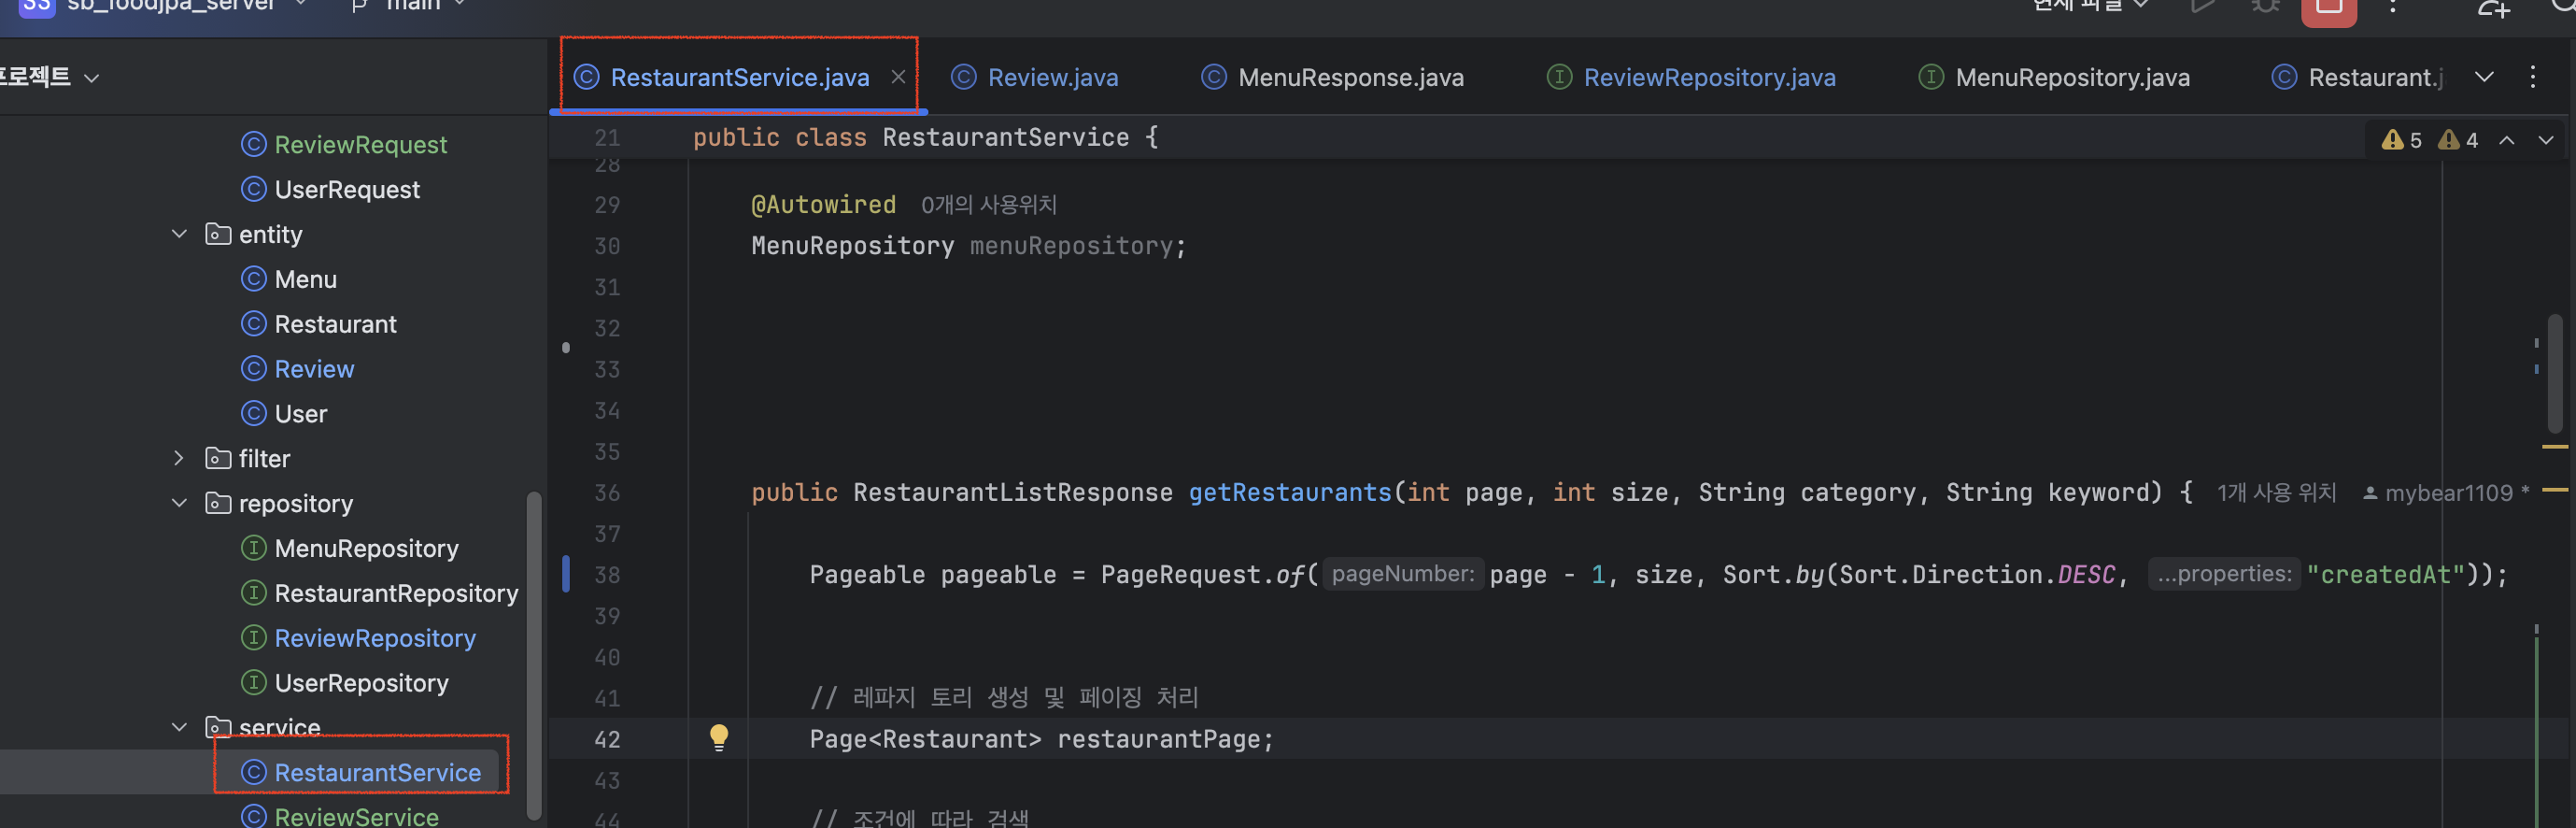Screen dimensions: 2576x828
Task: Select the filter folder
Action: [264, 459]
